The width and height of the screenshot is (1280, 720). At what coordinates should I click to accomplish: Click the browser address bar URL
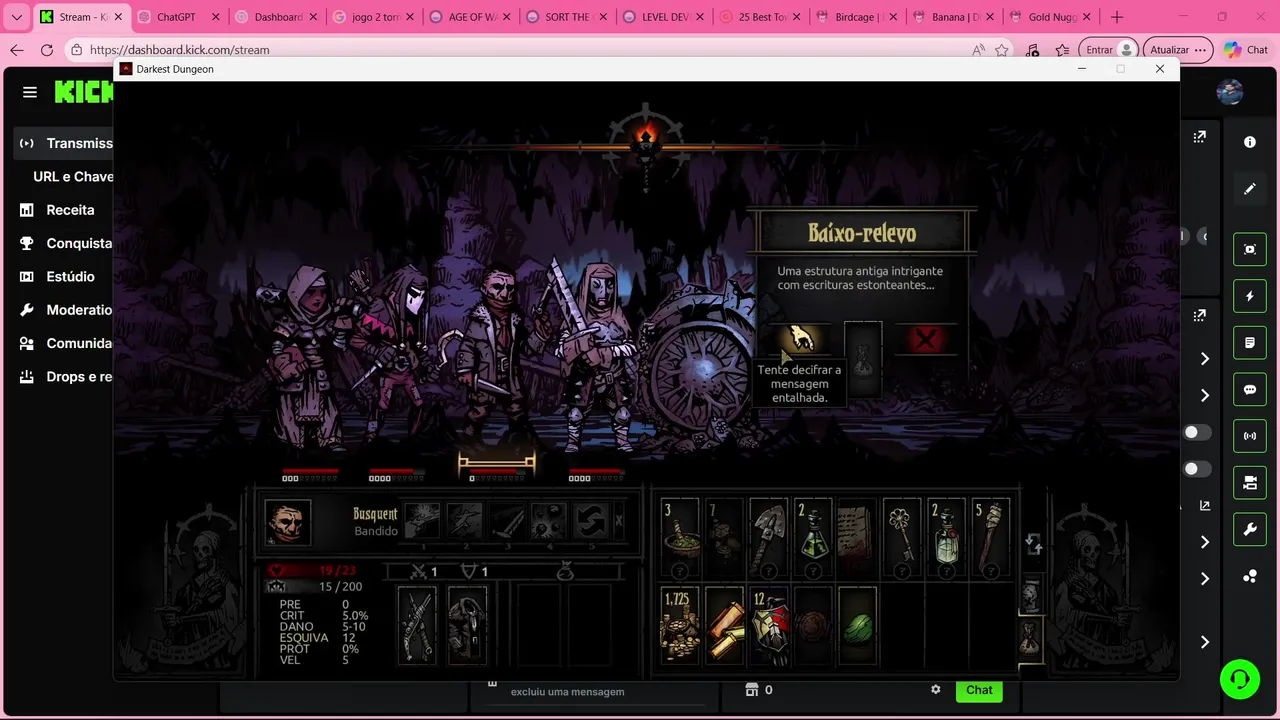(179, 50)
